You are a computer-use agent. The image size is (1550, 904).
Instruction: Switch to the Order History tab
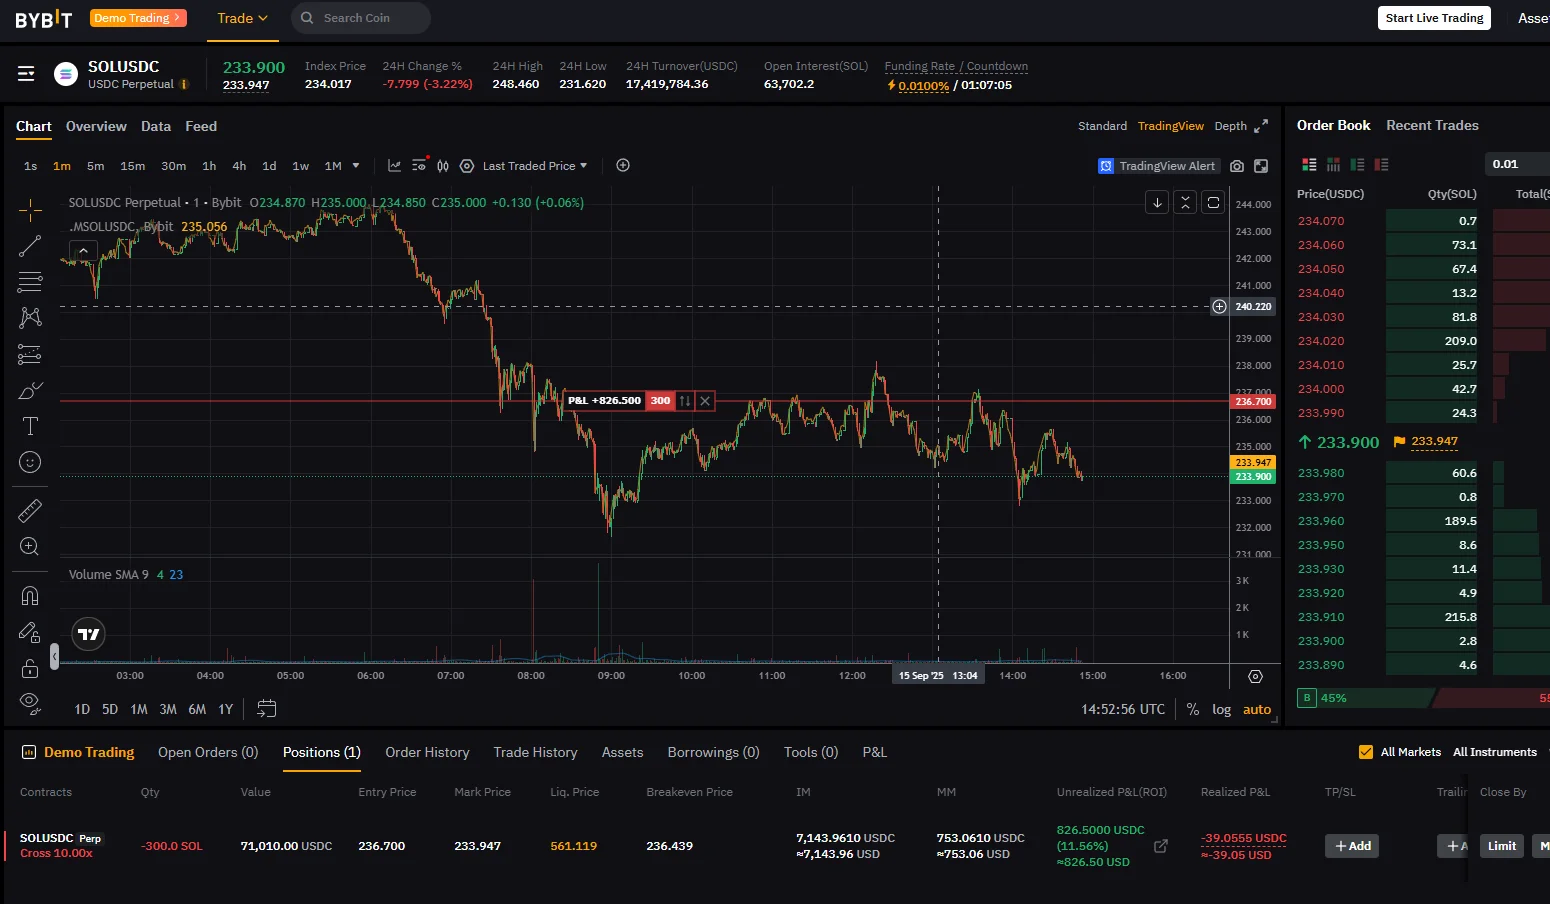tap(427, 752)
